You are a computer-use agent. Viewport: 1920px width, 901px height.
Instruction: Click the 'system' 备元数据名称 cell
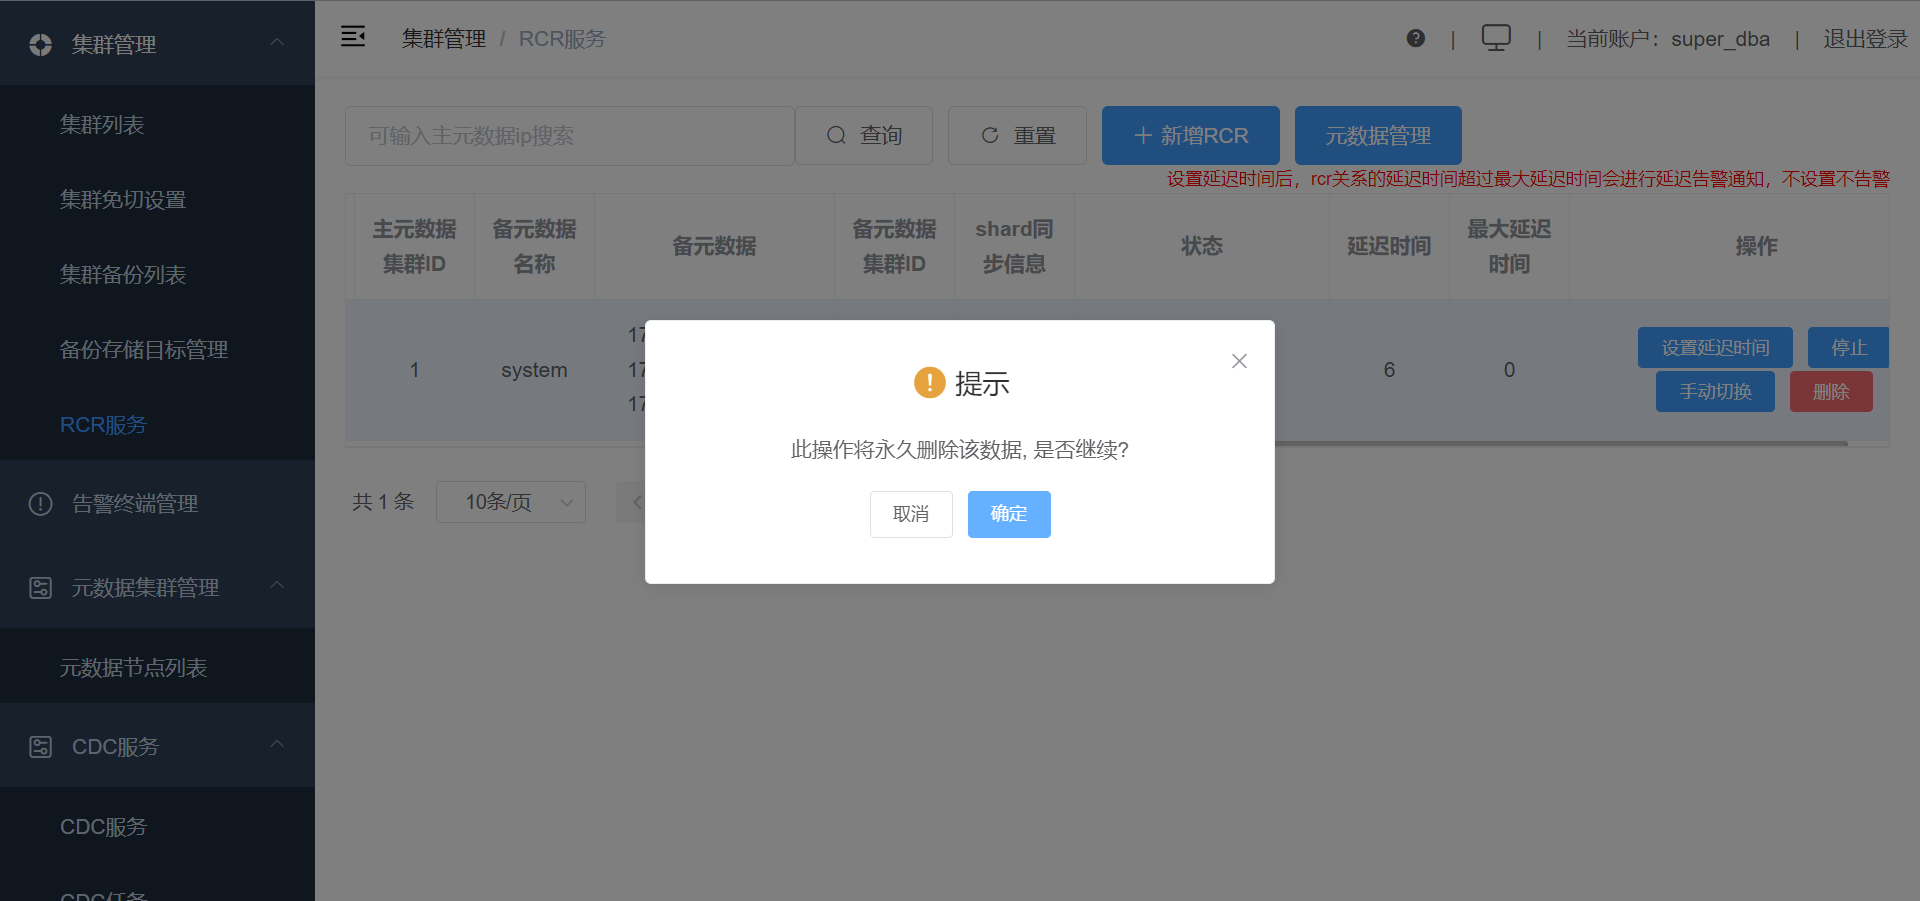[534, 370]
